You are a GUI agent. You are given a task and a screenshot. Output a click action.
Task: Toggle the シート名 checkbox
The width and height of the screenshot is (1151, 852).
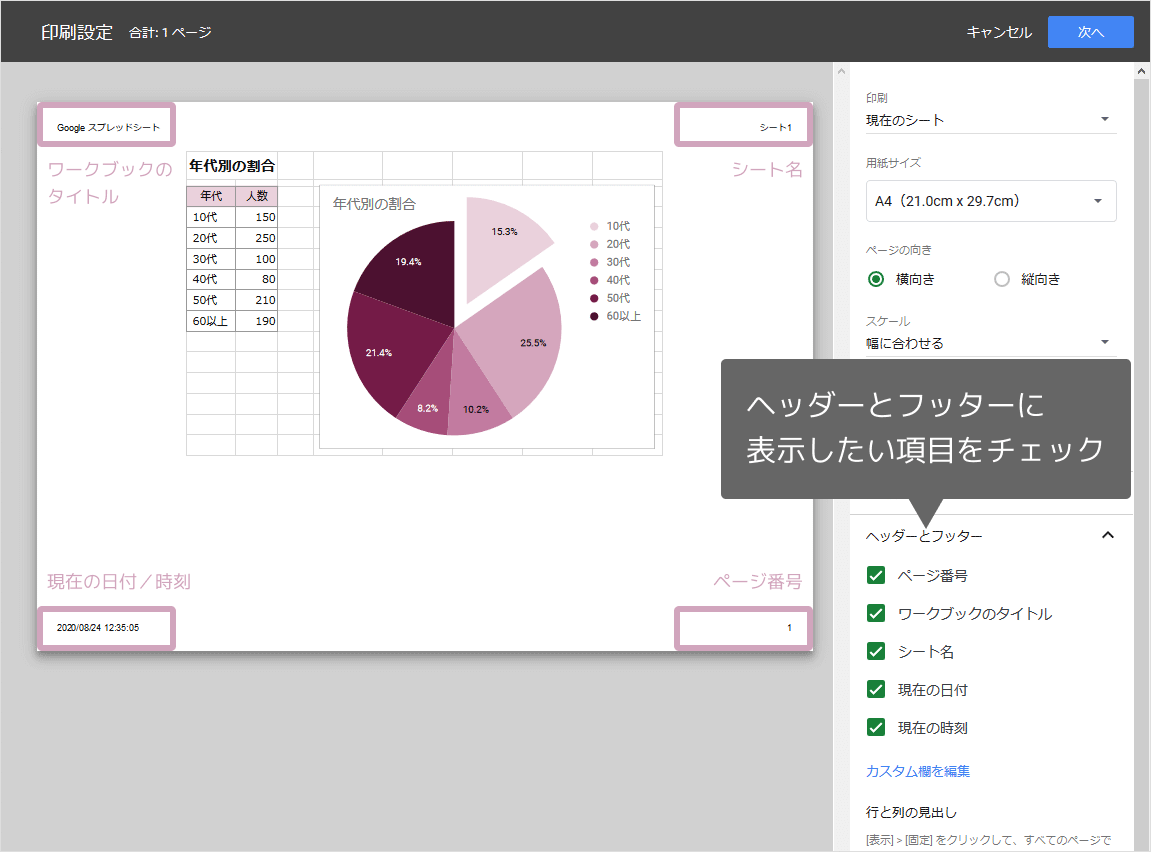click(876, 651)
